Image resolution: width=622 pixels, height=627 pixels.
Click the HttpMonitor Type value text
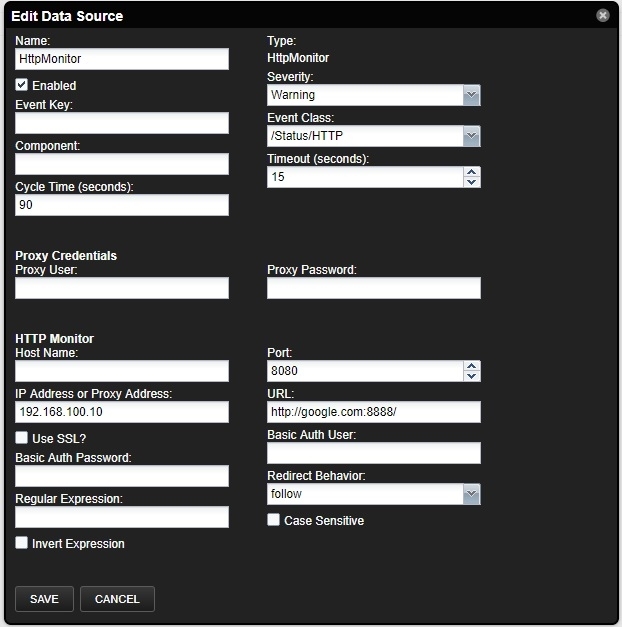pos(298,58)
